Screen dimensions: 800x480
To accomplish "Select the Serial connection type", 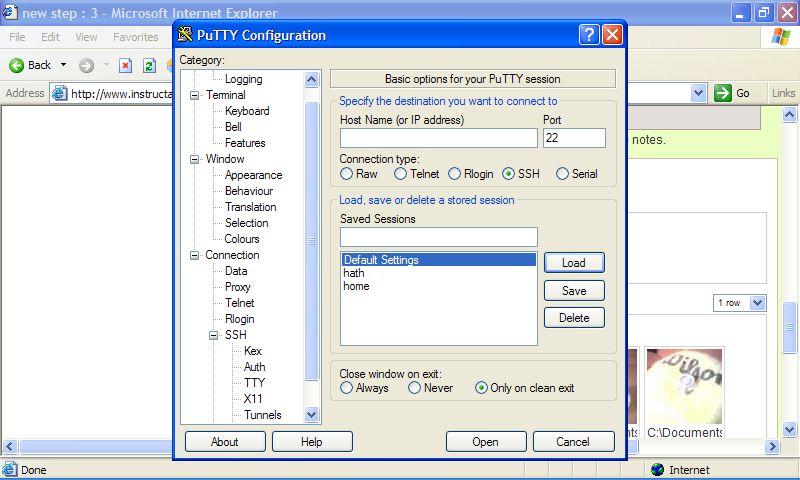I will point(562,174).
